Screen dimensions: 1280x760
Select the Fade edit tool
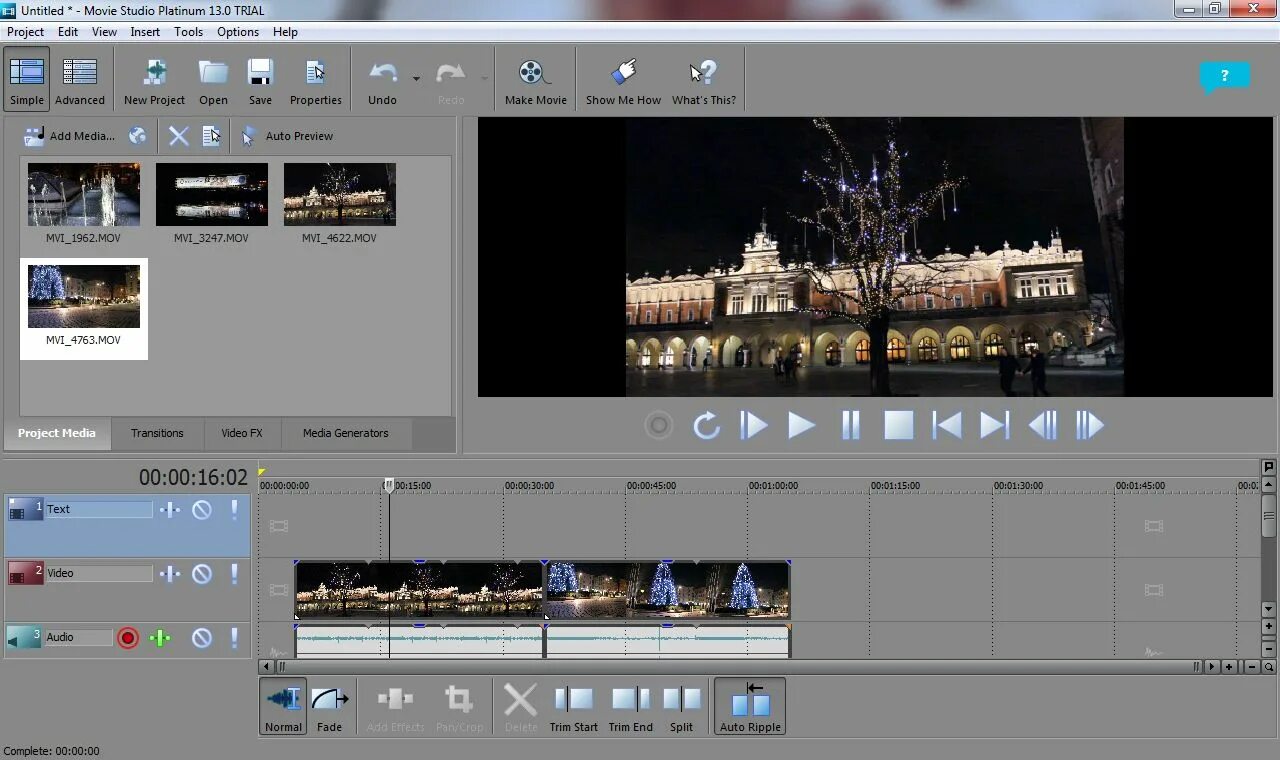point(329,707)
